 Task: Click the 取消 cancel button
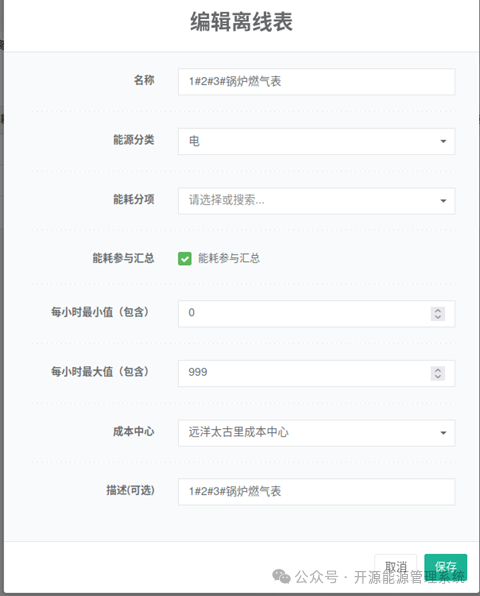(x=396, y=567)
